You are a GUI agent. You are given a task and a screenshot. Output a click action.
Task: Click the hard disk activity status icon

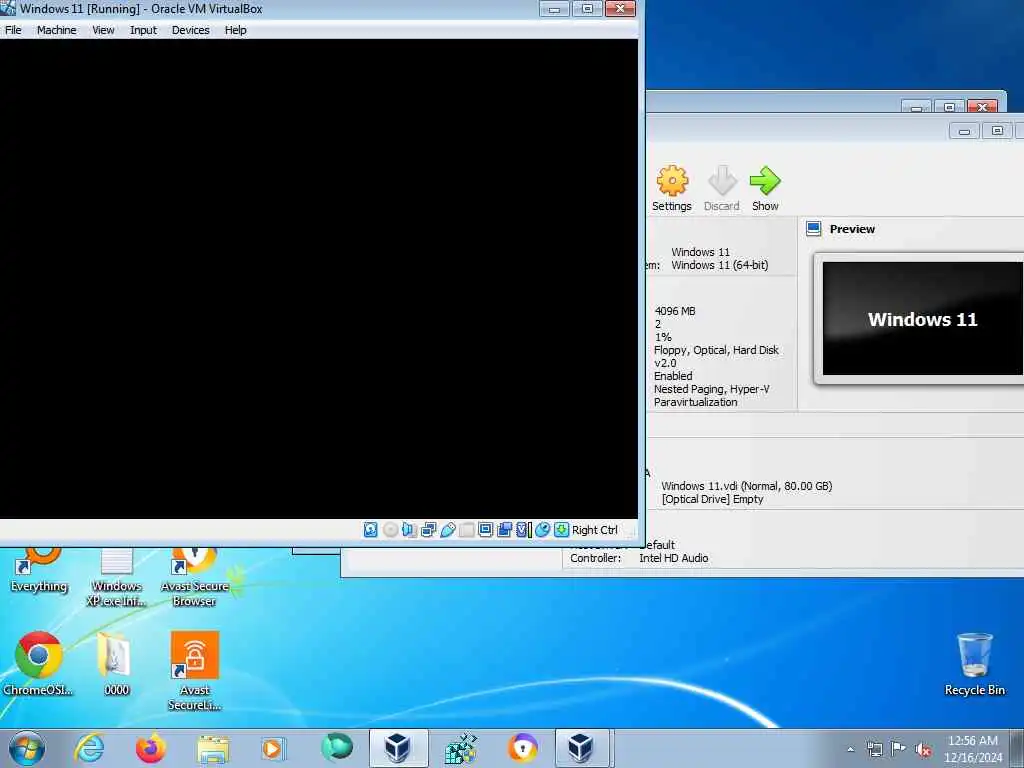pos(370,530)
